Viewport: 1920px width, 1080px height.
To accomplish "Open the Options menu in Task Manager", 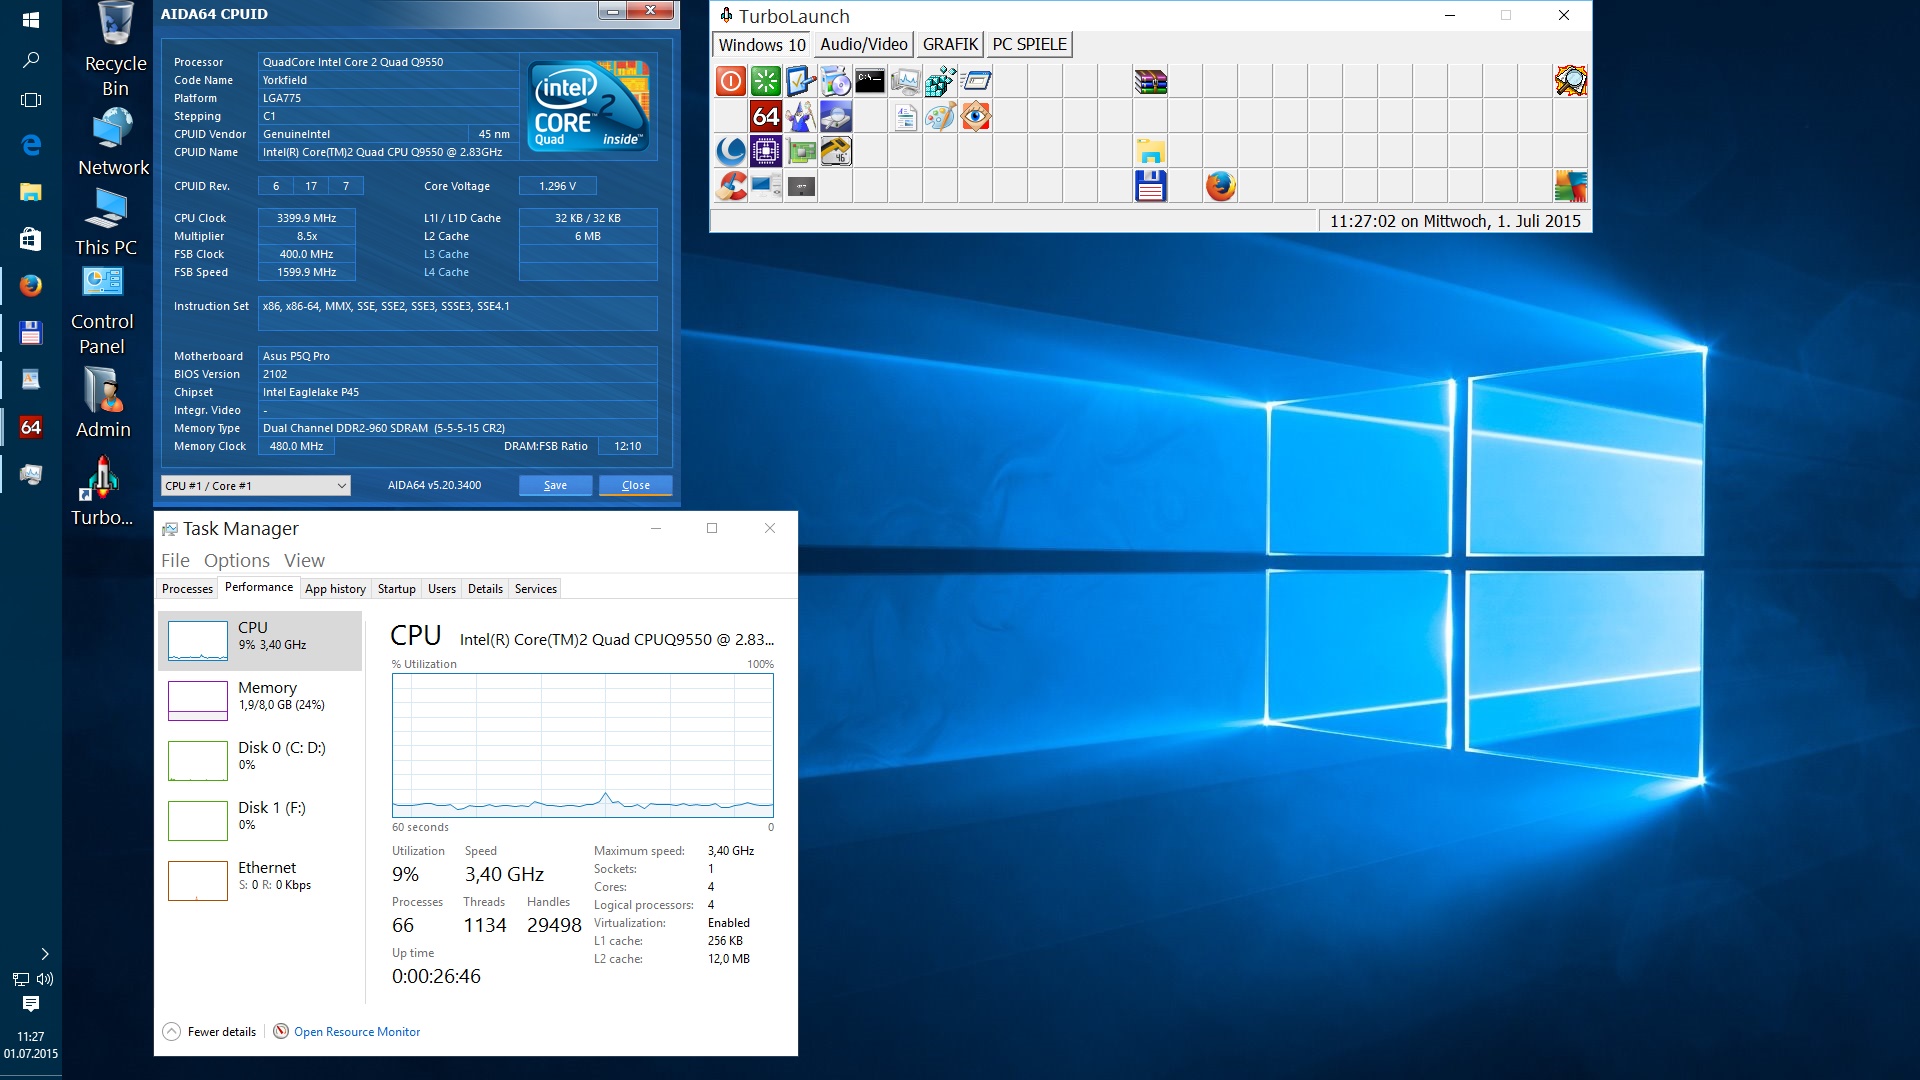I will click(x=236, y=561).
